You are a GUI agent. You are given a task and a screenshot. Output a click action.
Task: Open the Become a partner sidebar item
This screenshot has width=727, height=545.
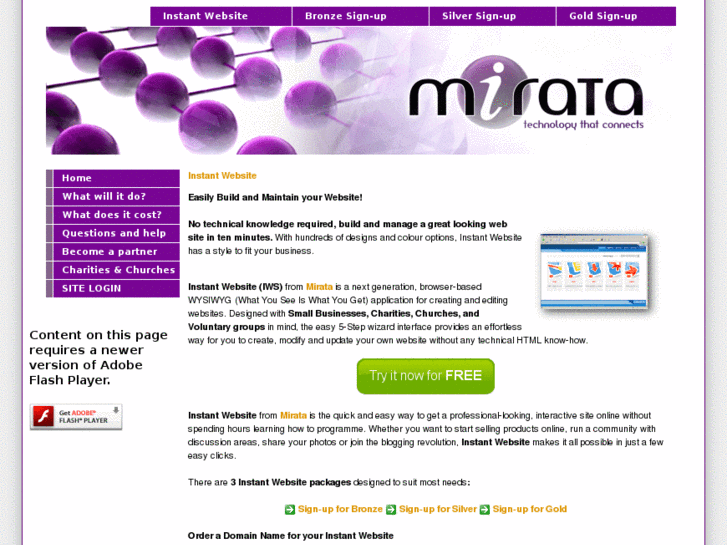(x=113, y=252)
